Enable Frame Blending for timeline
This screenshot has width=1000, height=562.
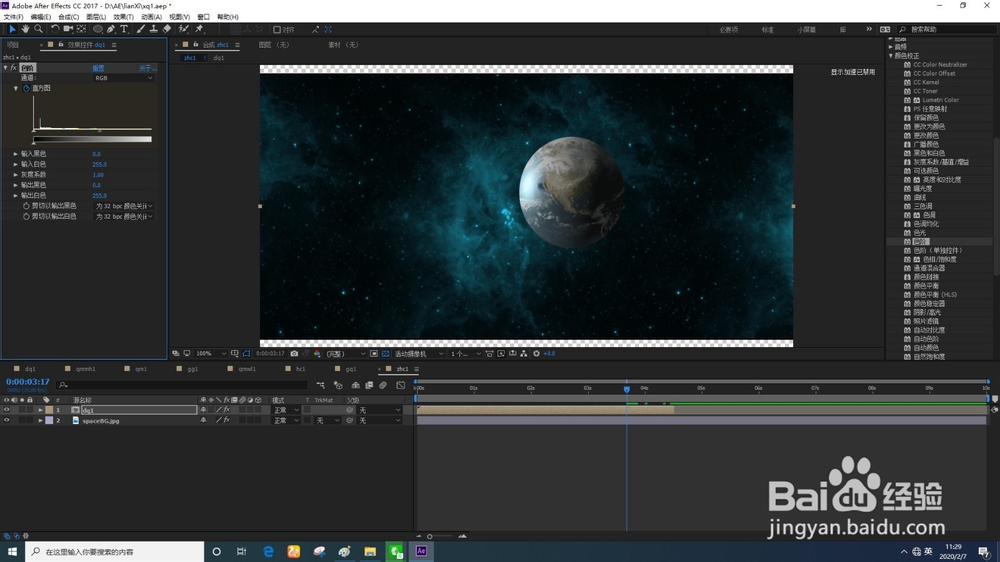coord(369,385)
